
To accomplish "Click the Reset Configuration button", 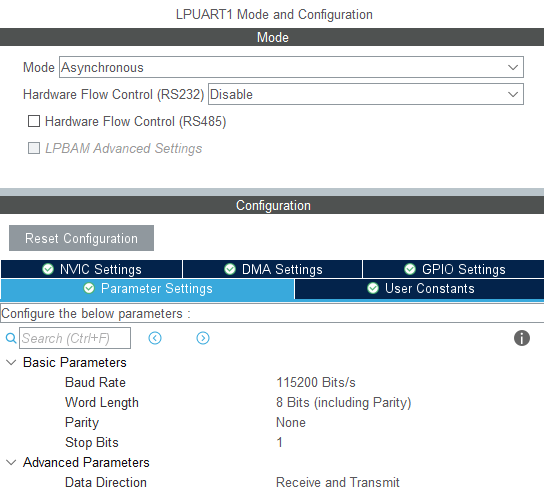I will point(82,238).
